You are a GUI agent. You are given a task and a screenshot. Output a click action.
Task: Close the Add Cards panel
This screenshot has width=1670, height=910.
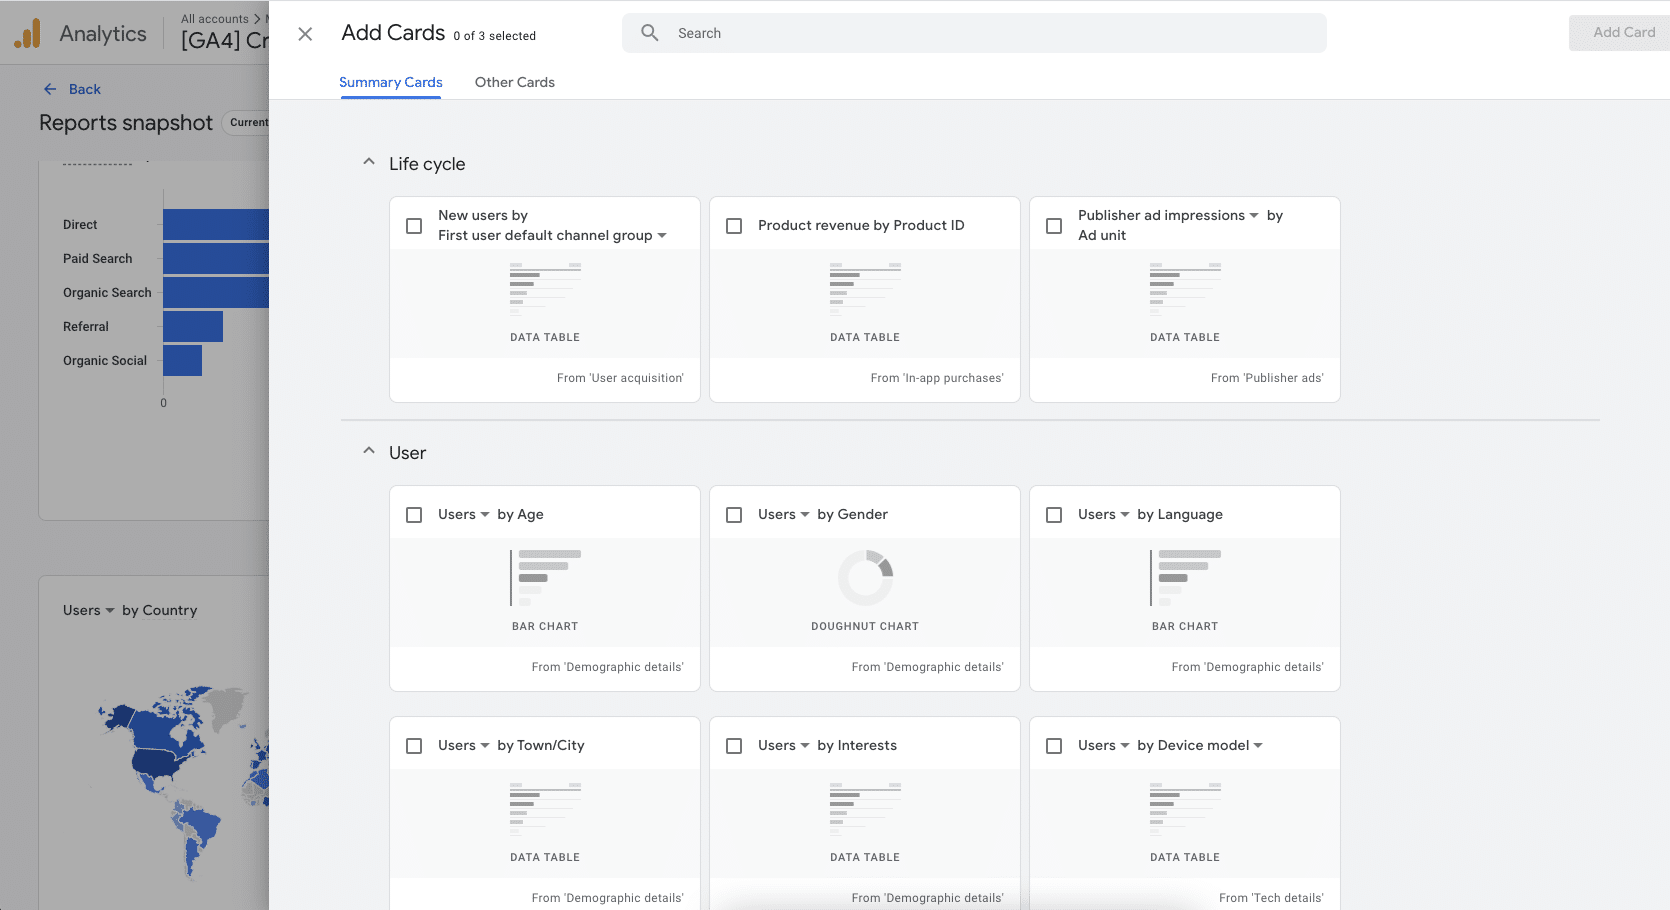click(x=305, y=34)
